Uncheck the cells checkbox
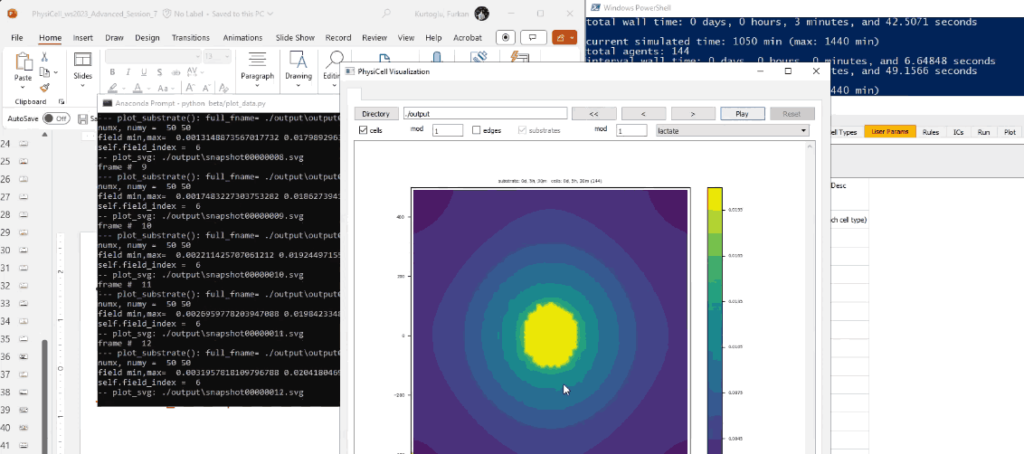The image size is (1024, 454). point(363,130)
